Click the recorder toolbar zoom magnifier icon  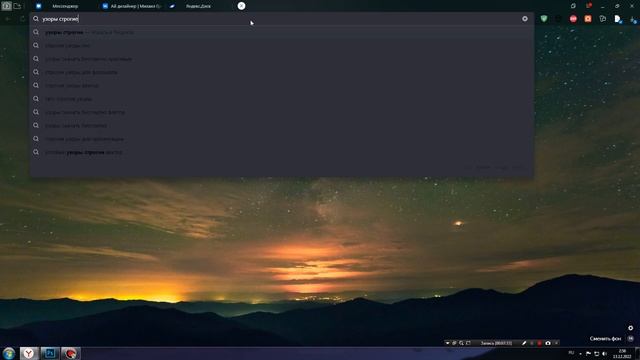(x=461, y=343)
